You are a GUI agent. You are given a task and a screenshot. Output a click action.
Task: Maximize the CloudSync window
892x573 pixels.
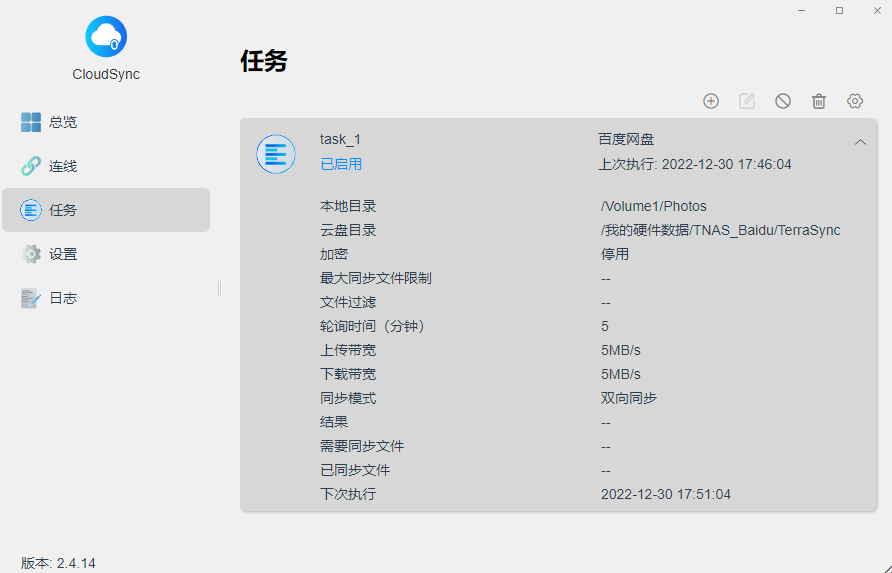[839, 10]
